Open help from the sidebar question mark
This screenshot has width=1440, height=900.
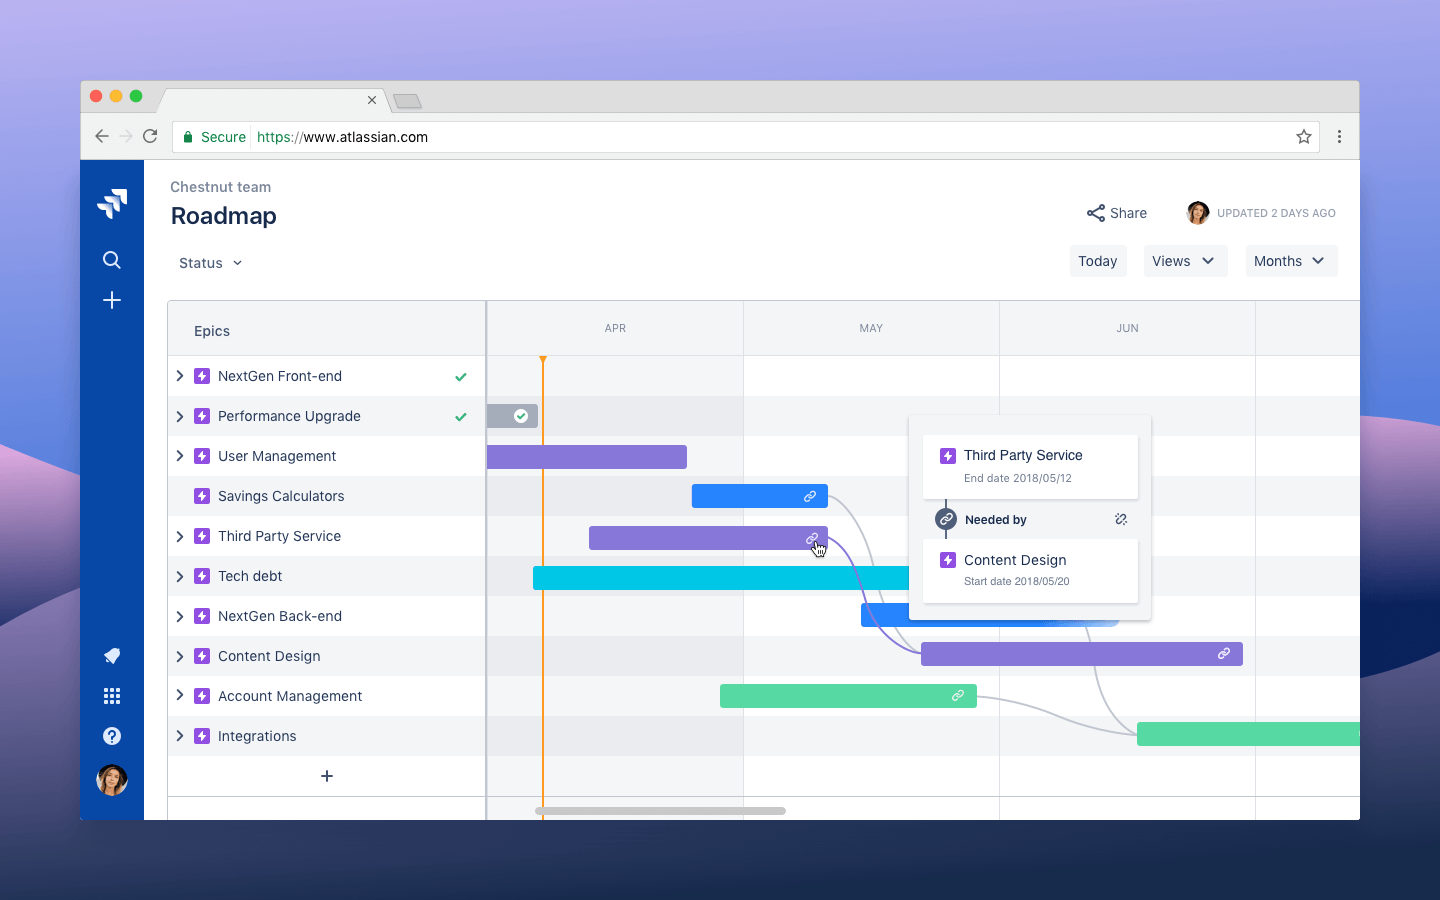(x=111, y=736)
